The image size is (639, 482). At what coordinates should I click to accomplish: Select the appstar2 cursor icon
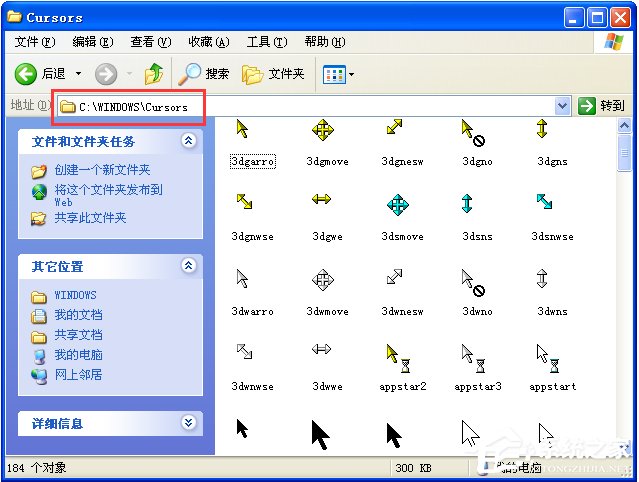[x=399, y=358]
